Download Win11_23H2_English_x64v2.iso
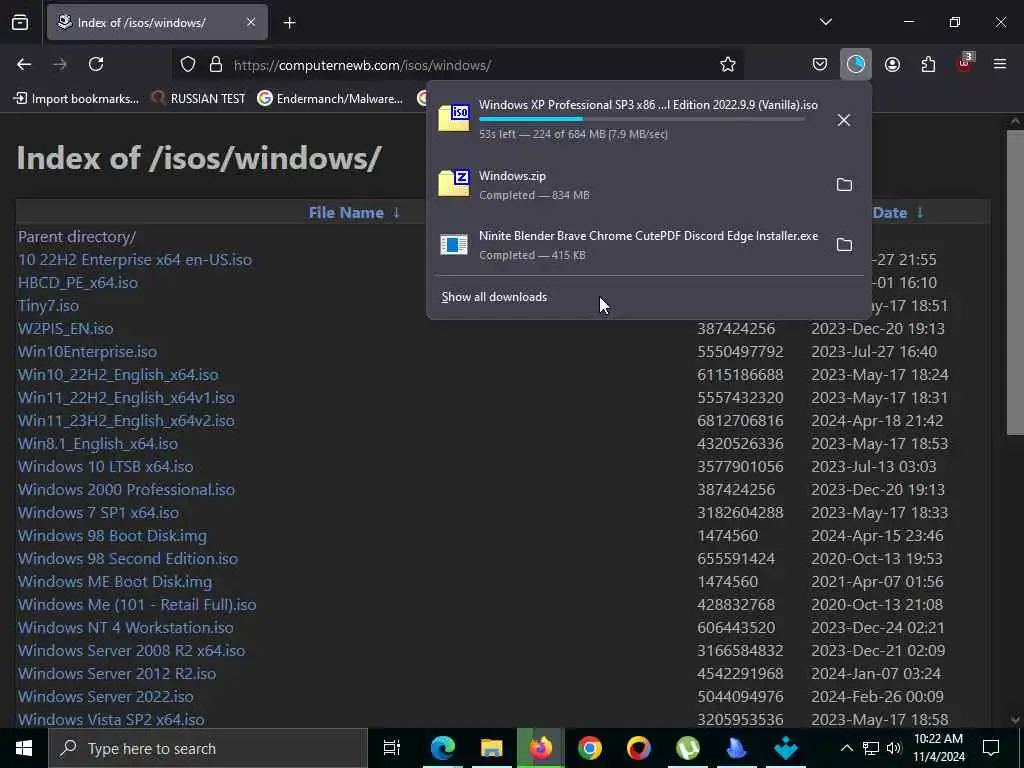The width and height of the screenshot is (1024, 768). pyautogui.click(x=125, y=421)
